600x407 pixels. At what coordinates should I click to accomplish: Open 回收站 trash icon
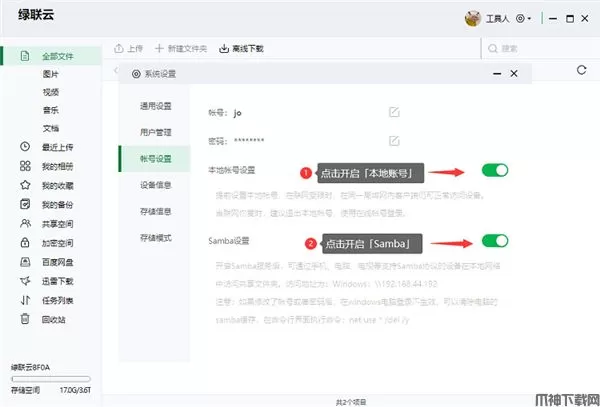(25, 319)
